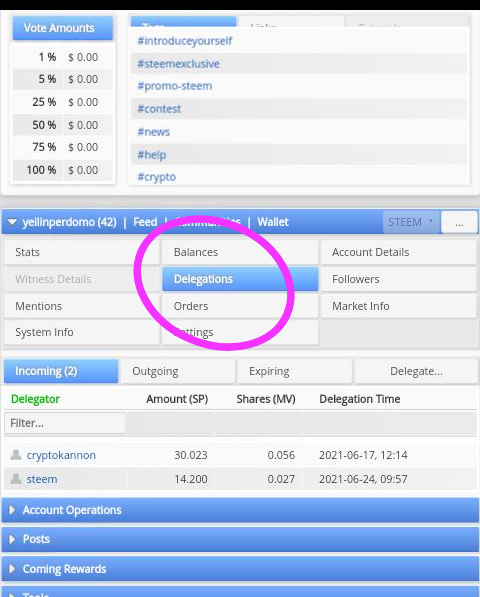This screenshot has width=480, height=597.
Task: Click the 2021-06-24, 09:57 delegation time
Action: point(363,479)
